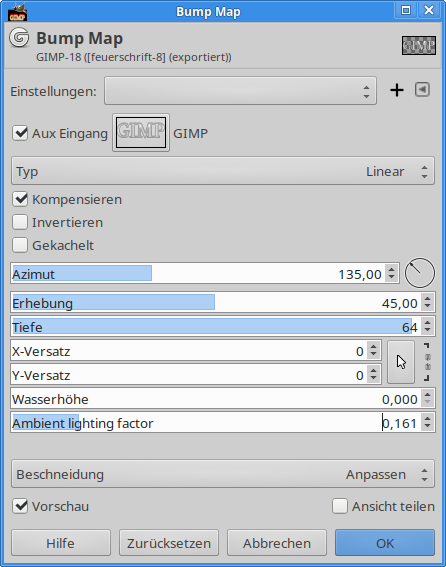Disable the Kompensieren option
This screenshot has height=567, width=446.
click(20, 199)
